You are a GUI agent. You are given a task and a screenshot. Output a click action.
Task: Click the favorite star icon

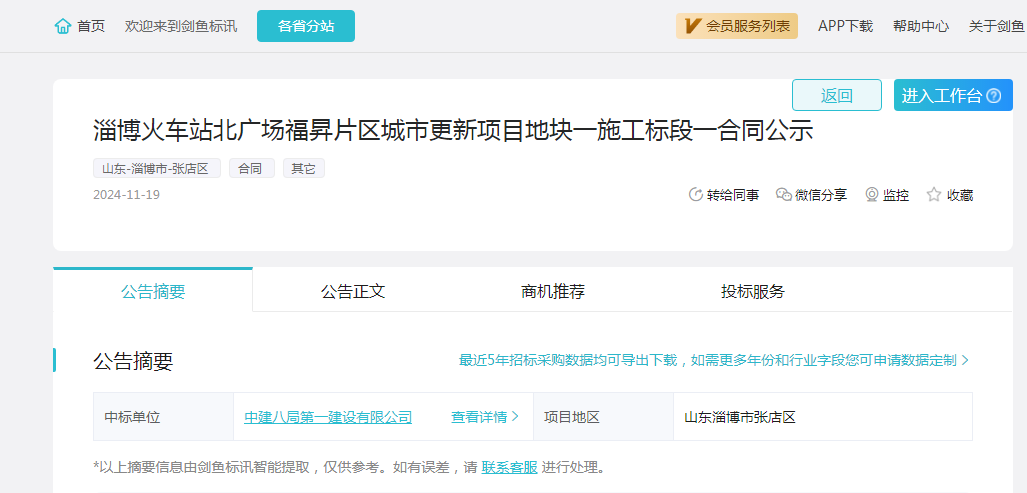coord(934,195)
